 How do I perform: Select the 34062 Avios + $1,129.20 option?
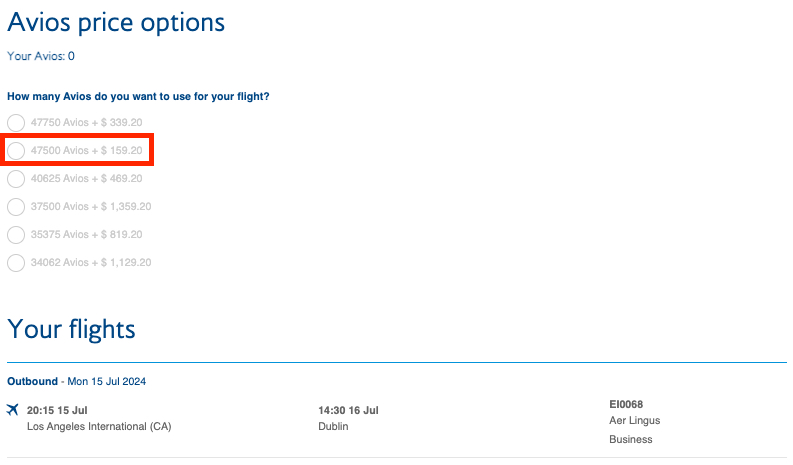click(x=16, y=263)
